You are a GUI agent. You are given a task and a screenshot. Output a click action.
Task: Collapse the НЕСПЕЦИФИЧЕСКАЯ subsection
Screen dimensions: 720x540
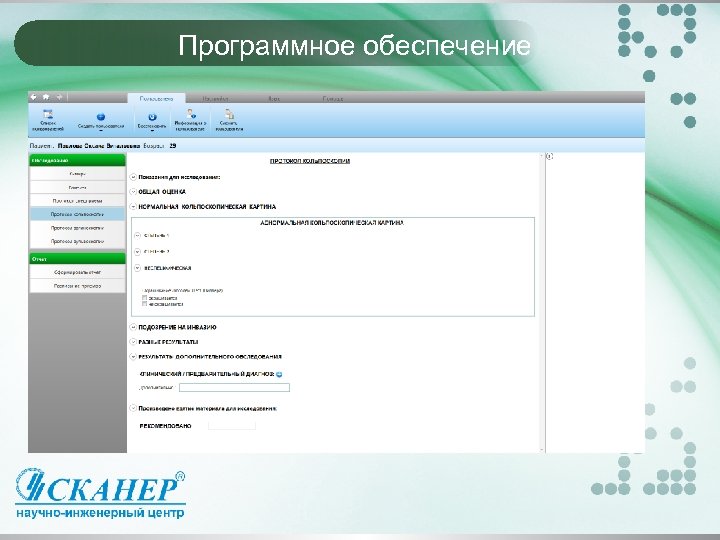pyautogui.click(x=137, y=268)
